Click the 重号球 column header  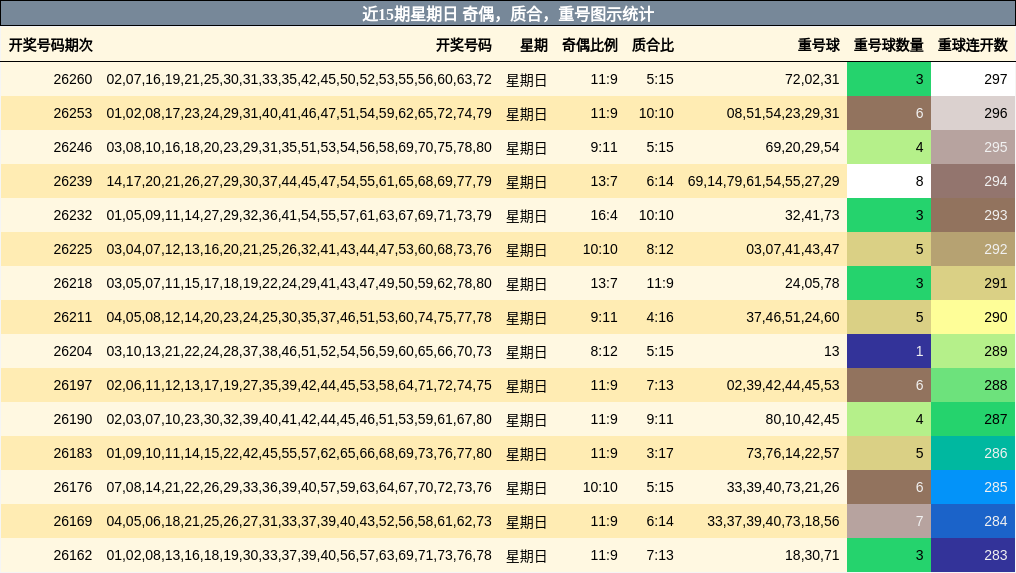click(818, 45)
